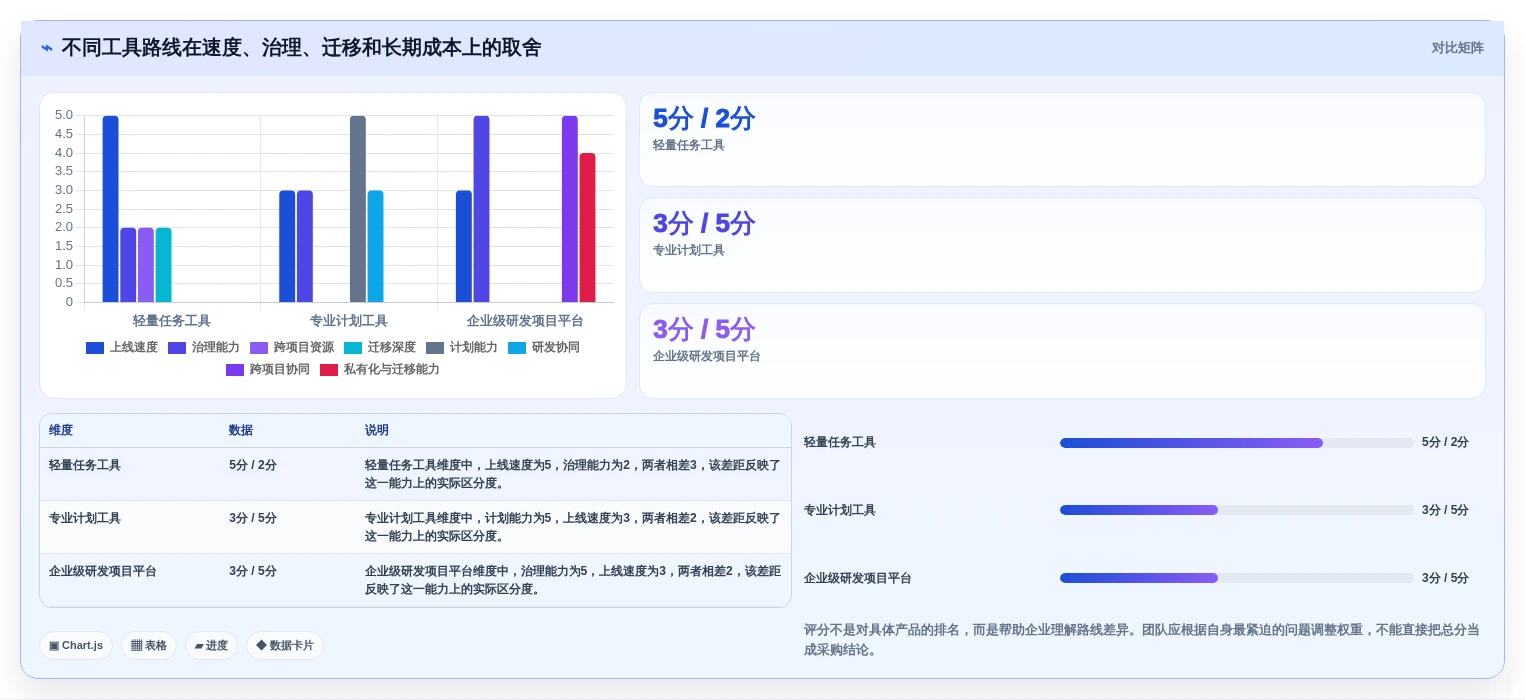Click the red 私有化与迁移能力 bar
The image size is (1525, 700).
click(588, 228)
